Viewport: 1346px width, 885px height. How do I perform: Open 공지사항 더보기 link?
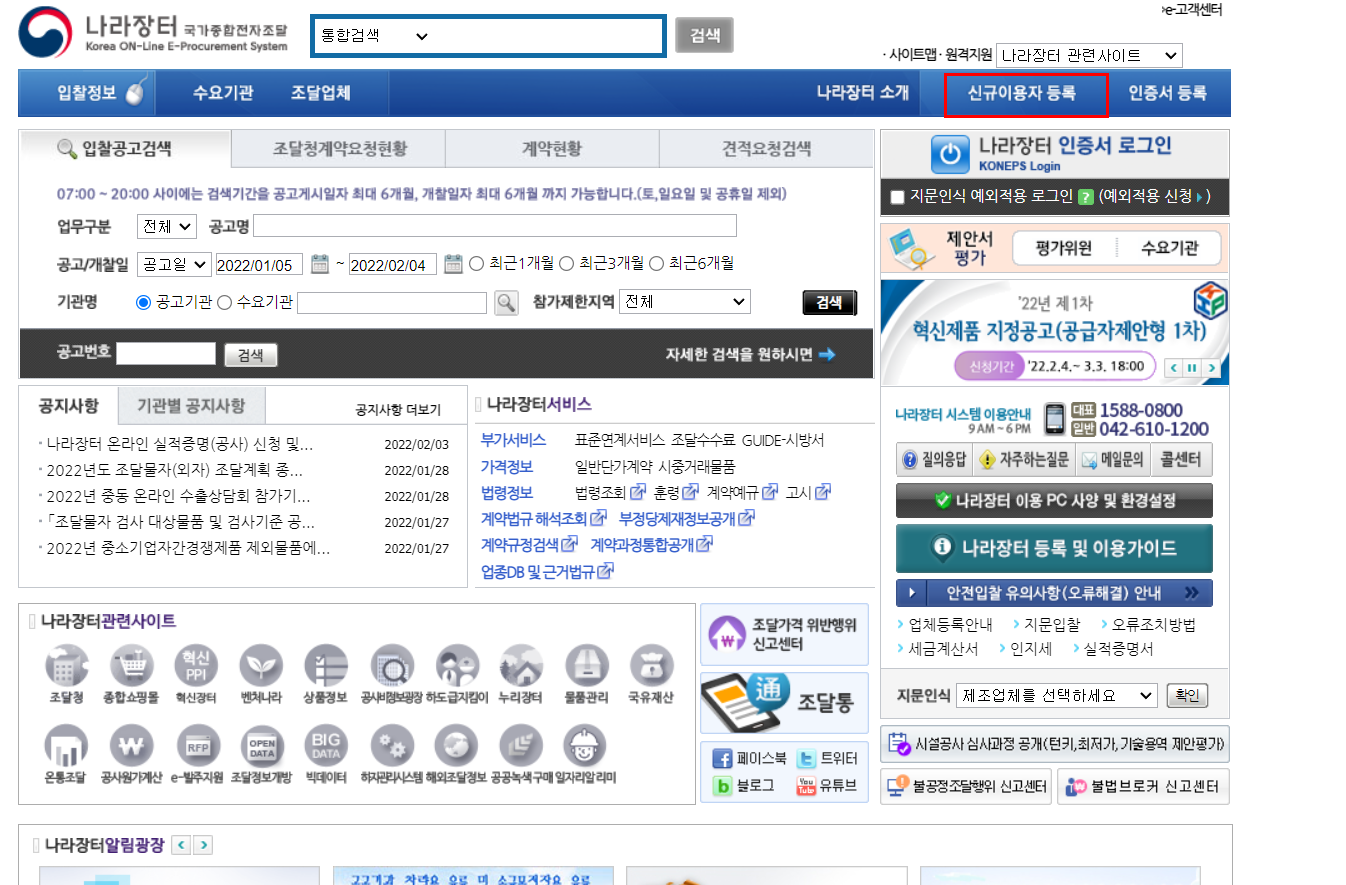pos(398,410)
